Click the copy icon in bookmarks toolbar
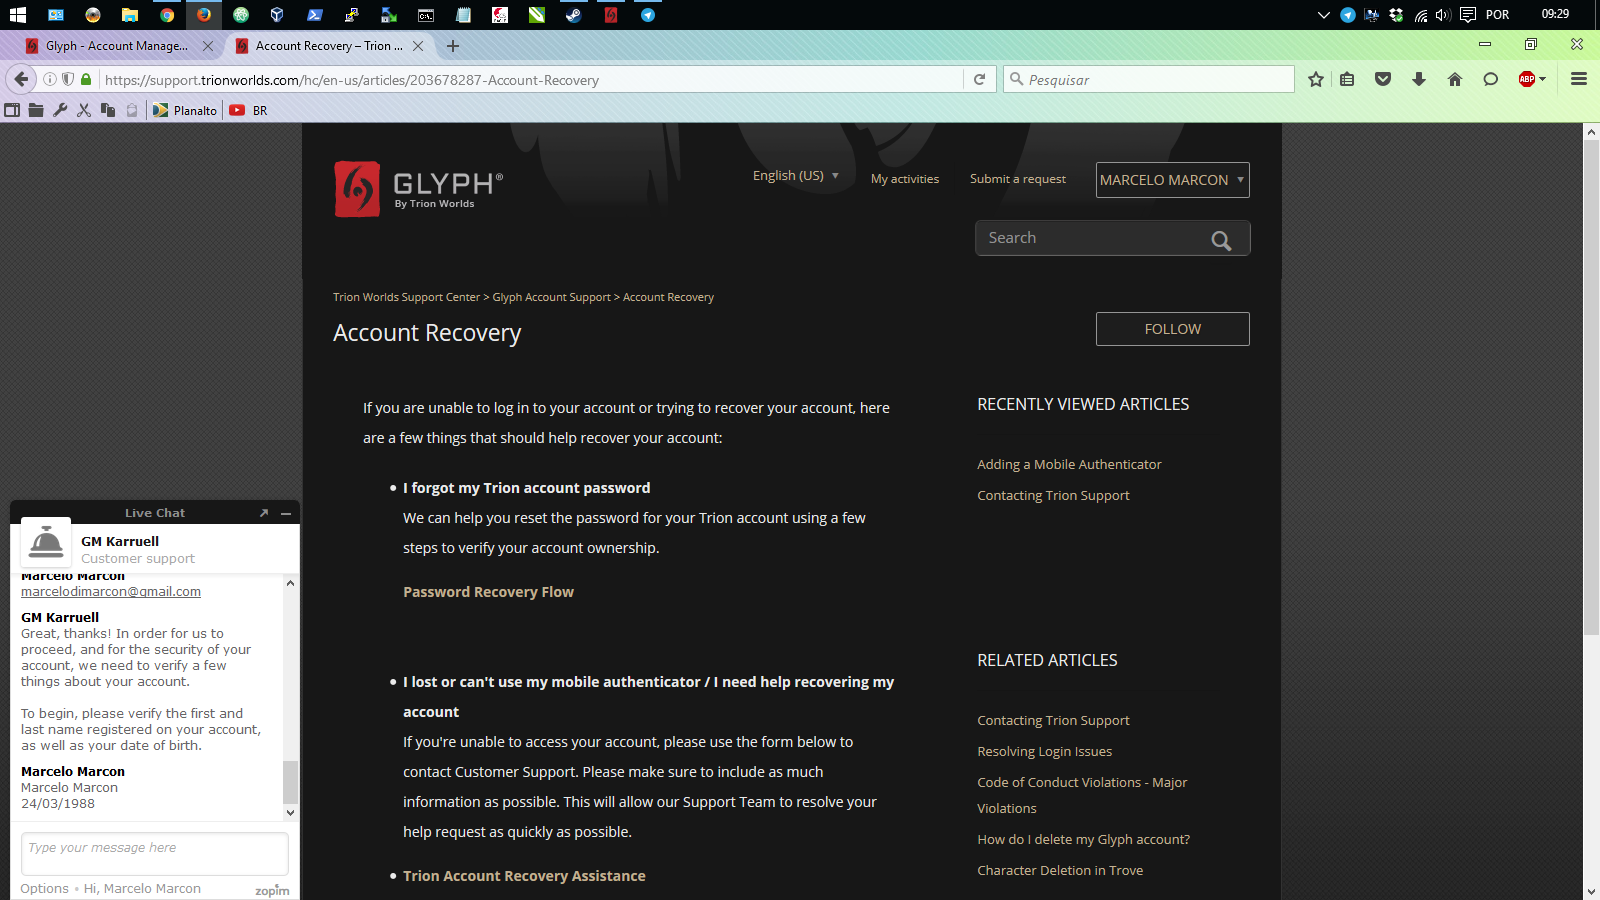The image size is (1600, 900). (108, 110)
